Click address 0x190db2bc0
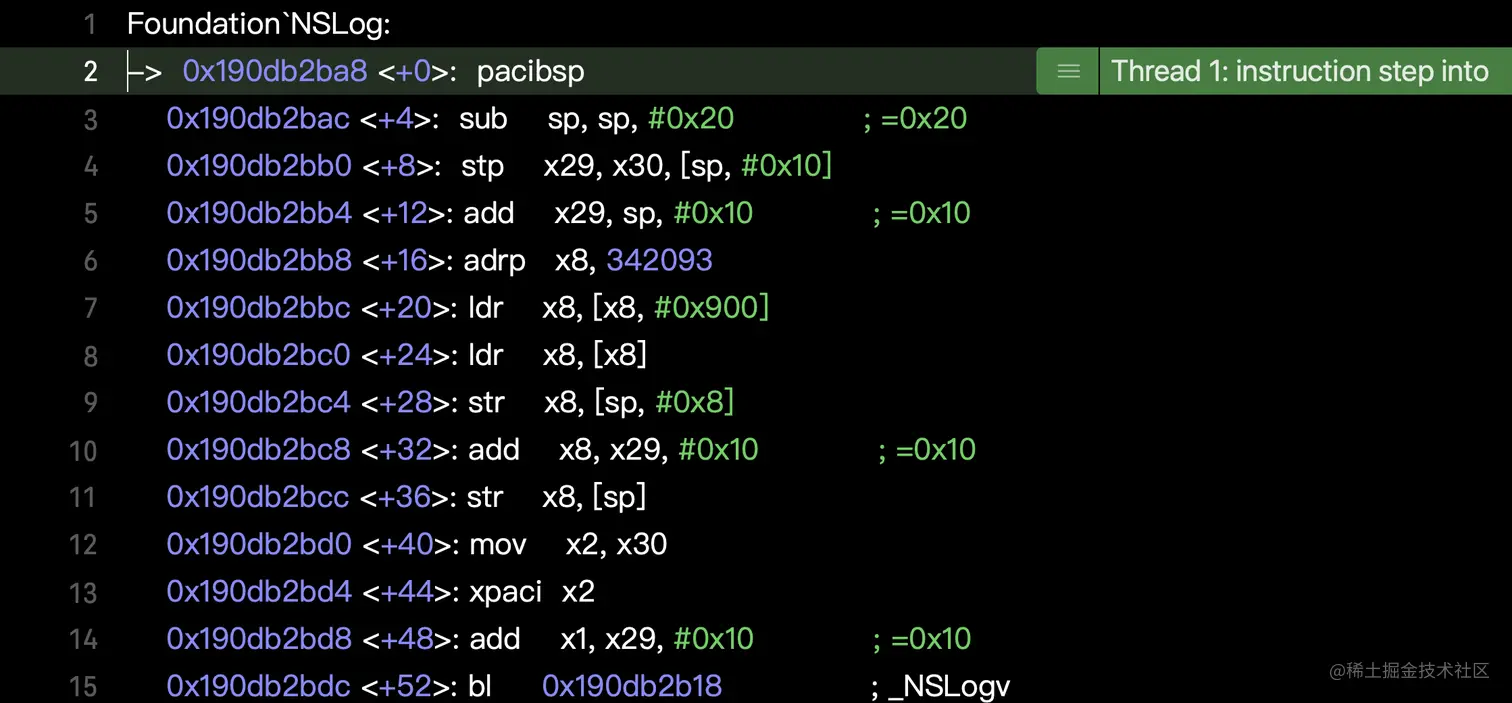Screen dimensions: 1512x703 point(258,355)
